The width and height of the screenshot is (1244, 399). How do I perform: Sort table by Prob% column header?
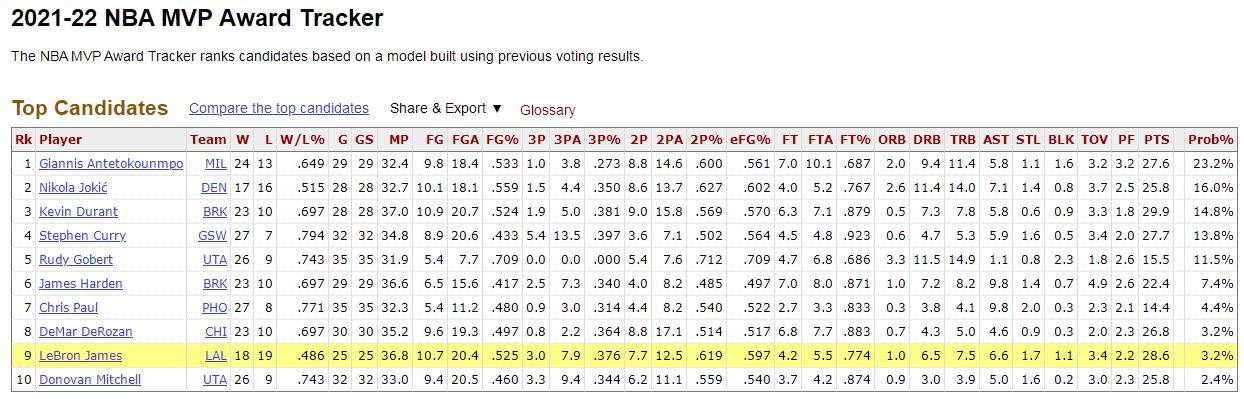(1210, 140)
